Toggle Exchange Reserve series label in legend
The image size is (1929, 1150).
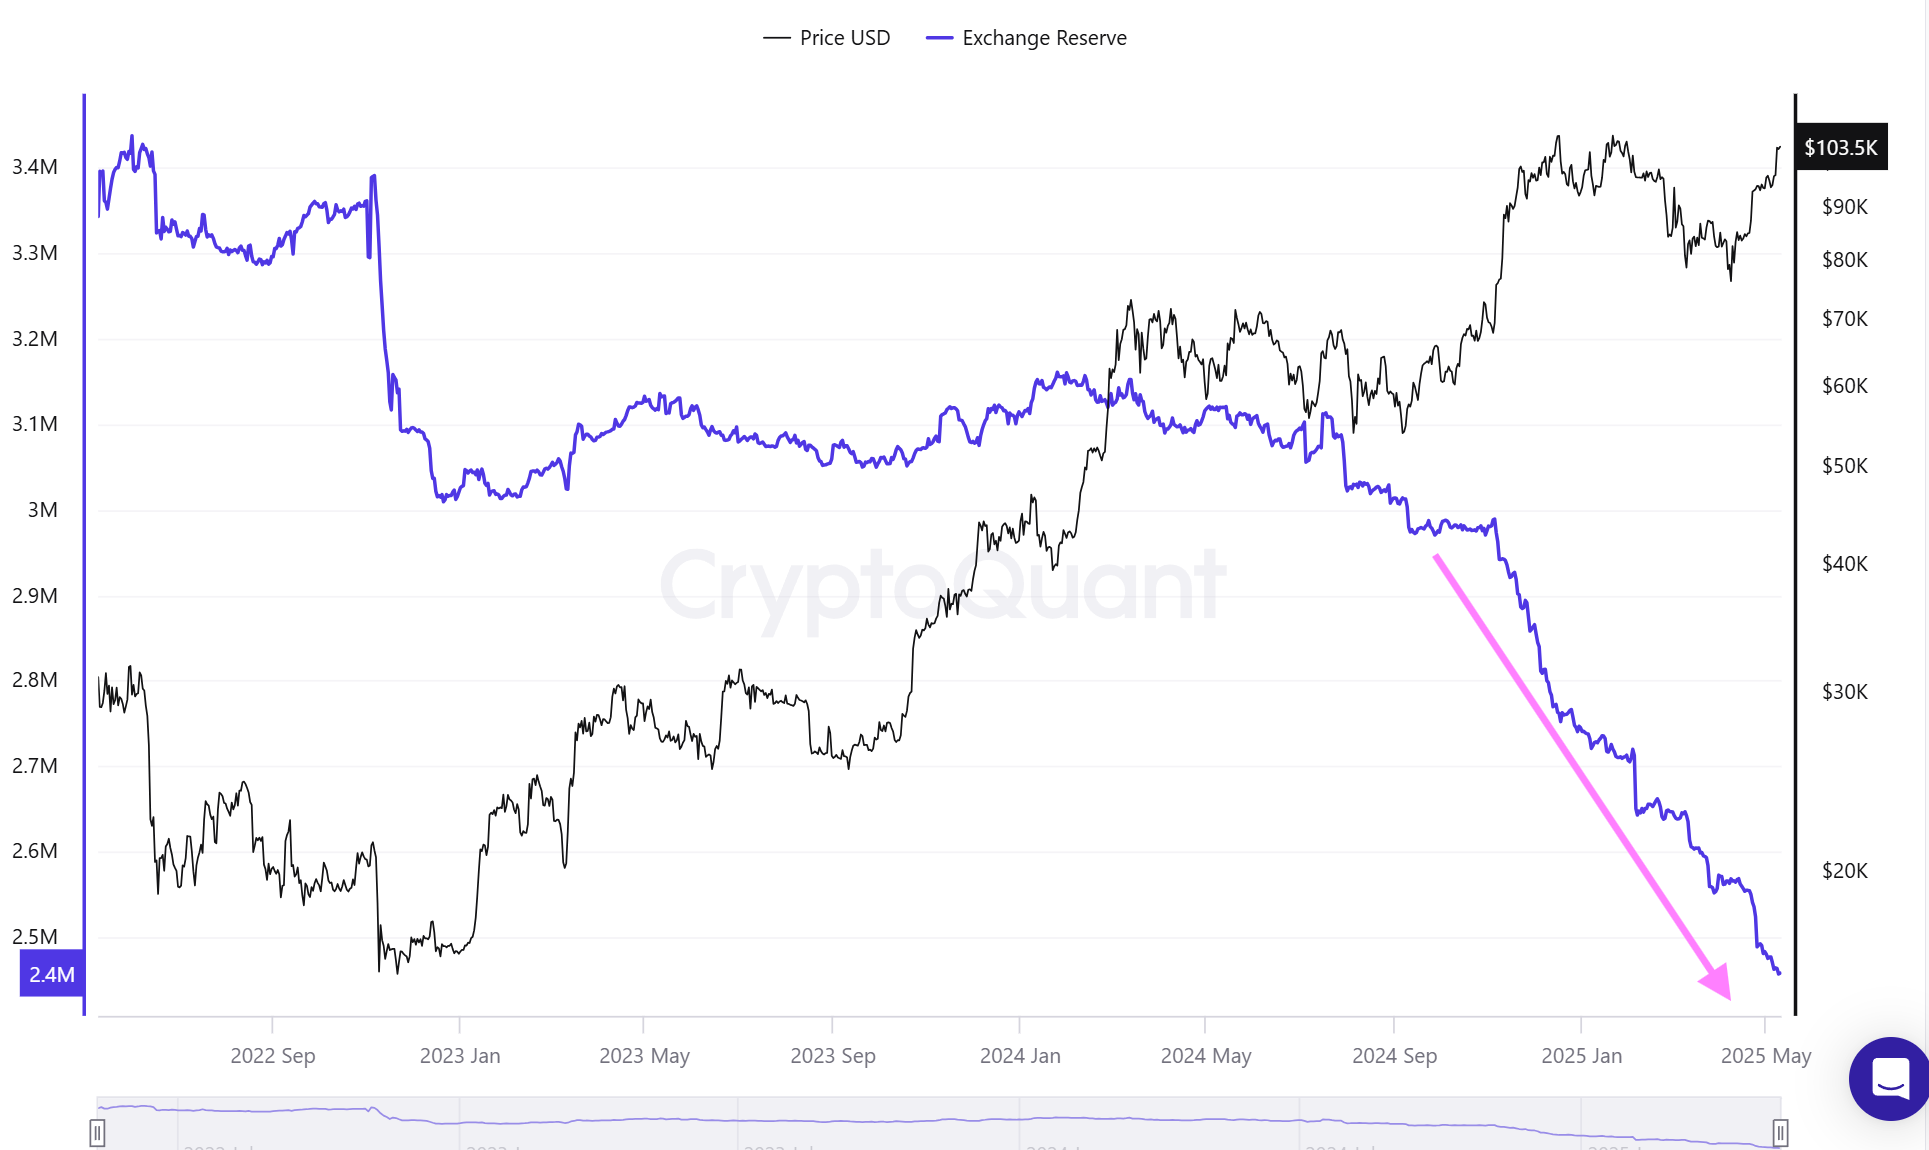click(1044, 38)
